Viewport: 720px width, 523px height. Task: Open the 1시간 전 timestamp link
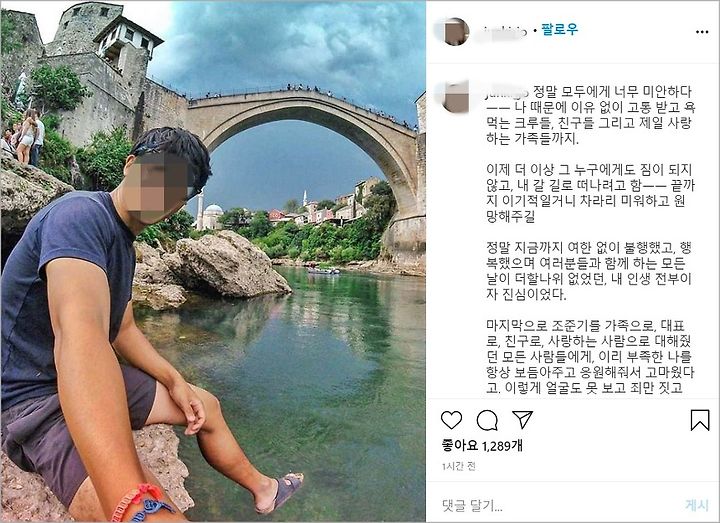458,466
